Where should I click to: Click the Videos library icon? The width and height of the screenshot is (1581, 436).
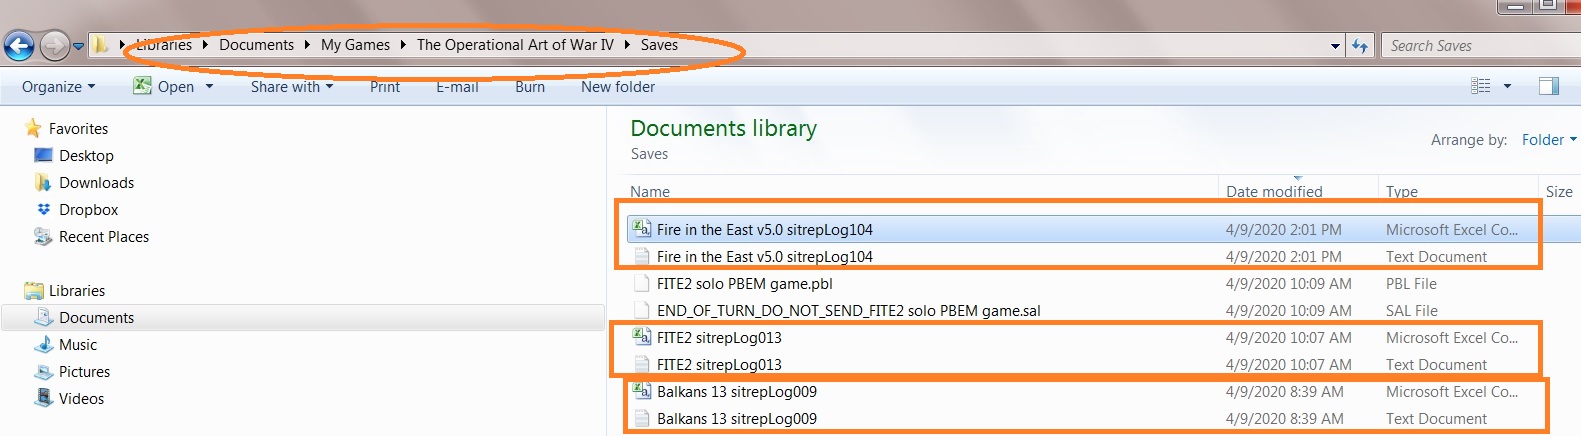[43, 398]
